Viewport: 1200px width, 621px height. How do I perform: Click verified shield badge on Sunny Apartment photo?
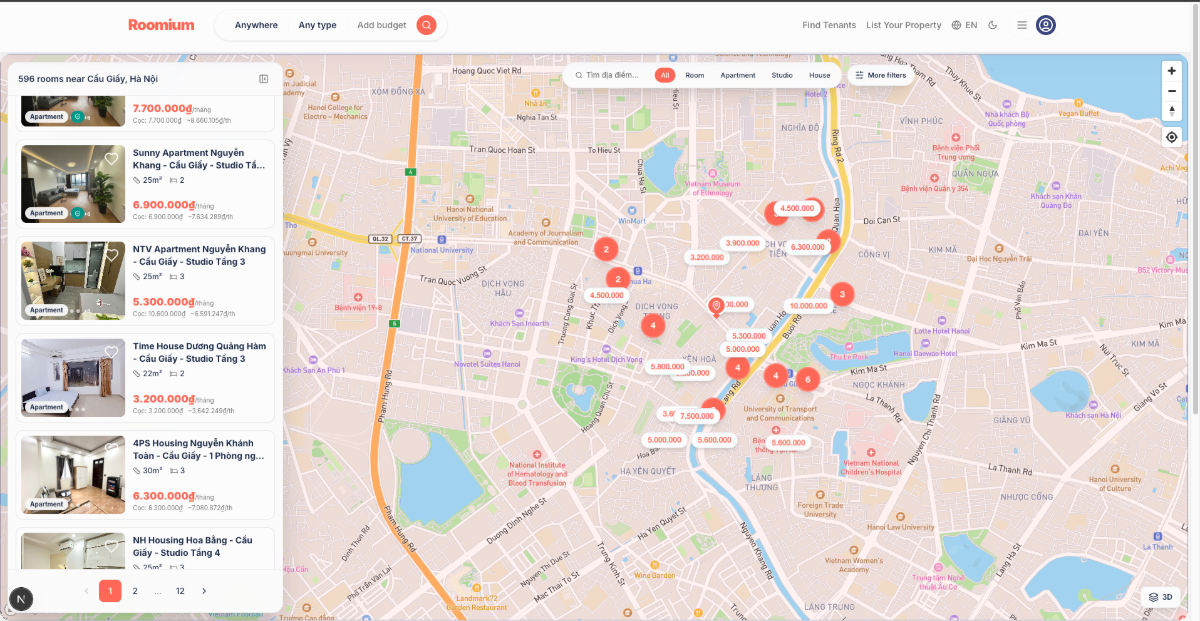(x=77, y=213)
